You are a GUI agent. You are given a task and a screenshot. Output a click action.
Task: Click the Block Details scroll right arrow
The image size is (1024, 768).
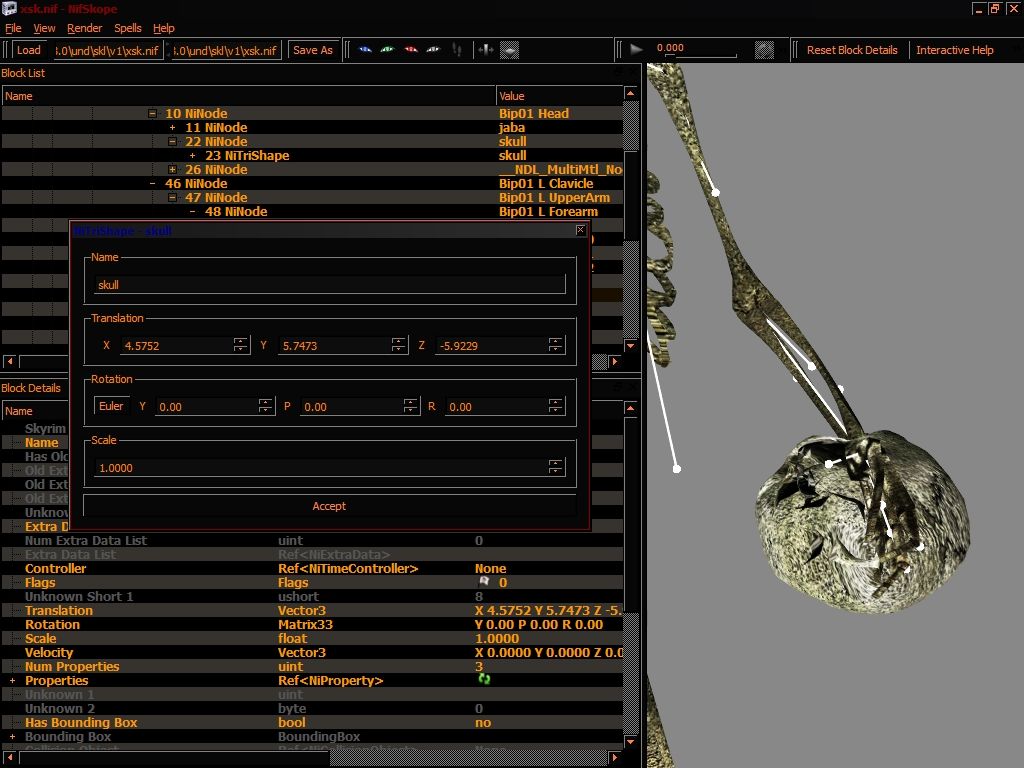pos(614,758)
